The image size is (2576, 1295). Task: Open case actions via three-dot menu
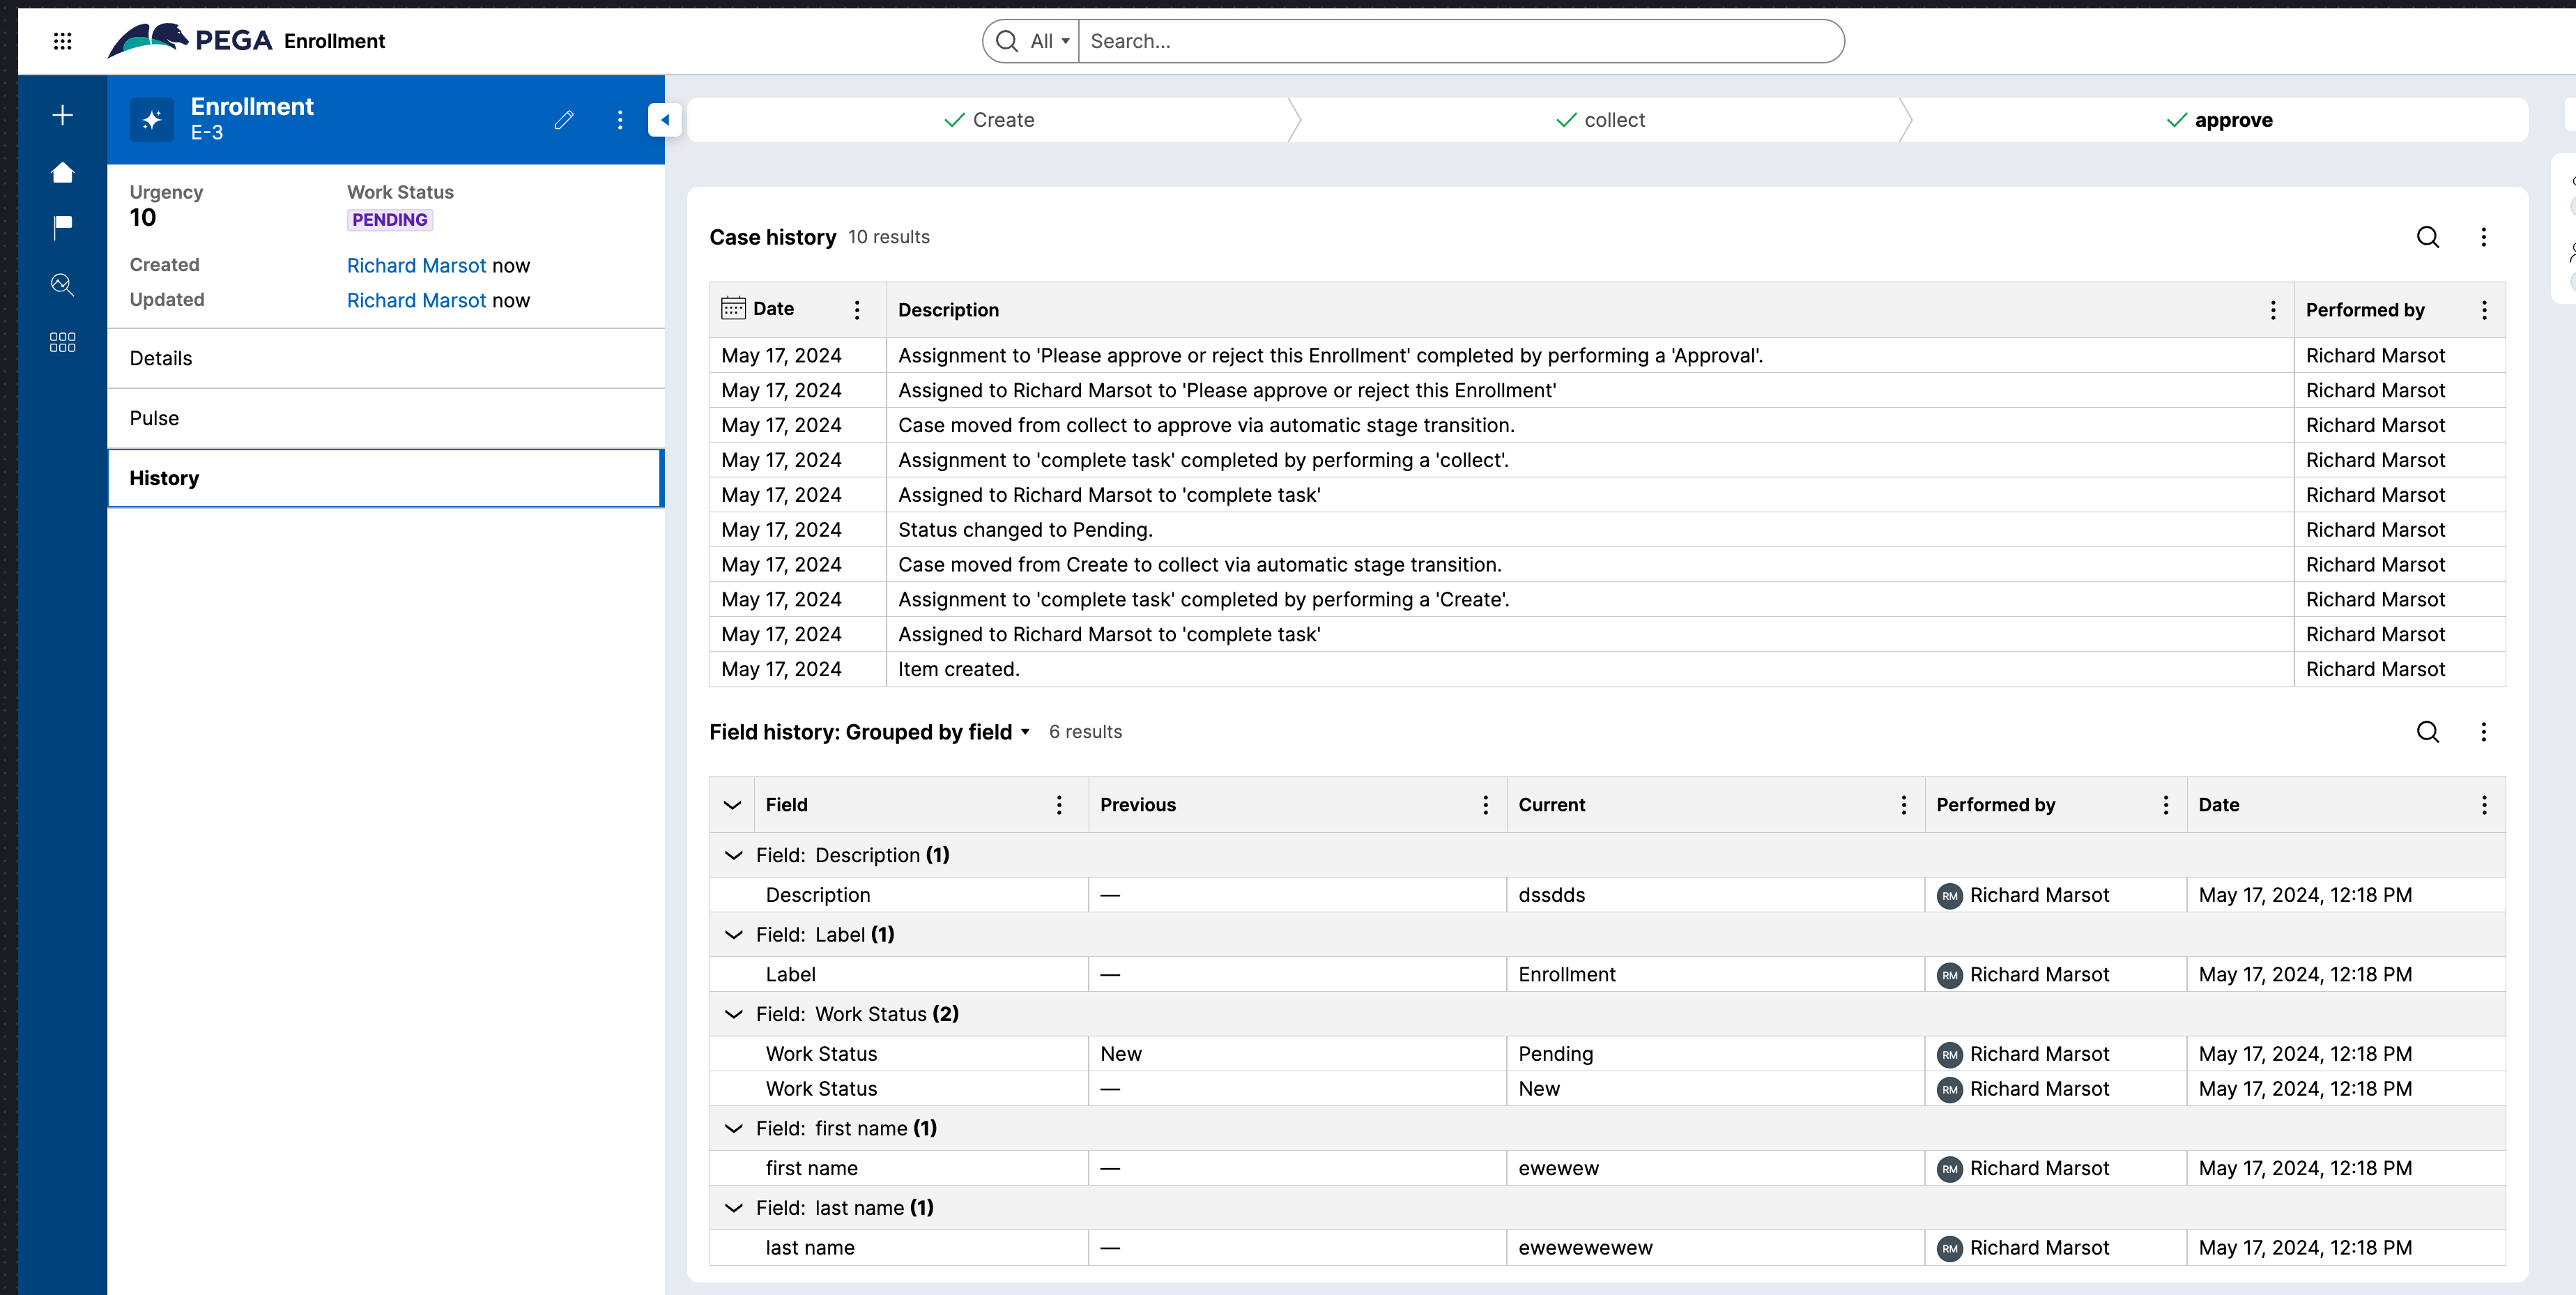[620, 119]
